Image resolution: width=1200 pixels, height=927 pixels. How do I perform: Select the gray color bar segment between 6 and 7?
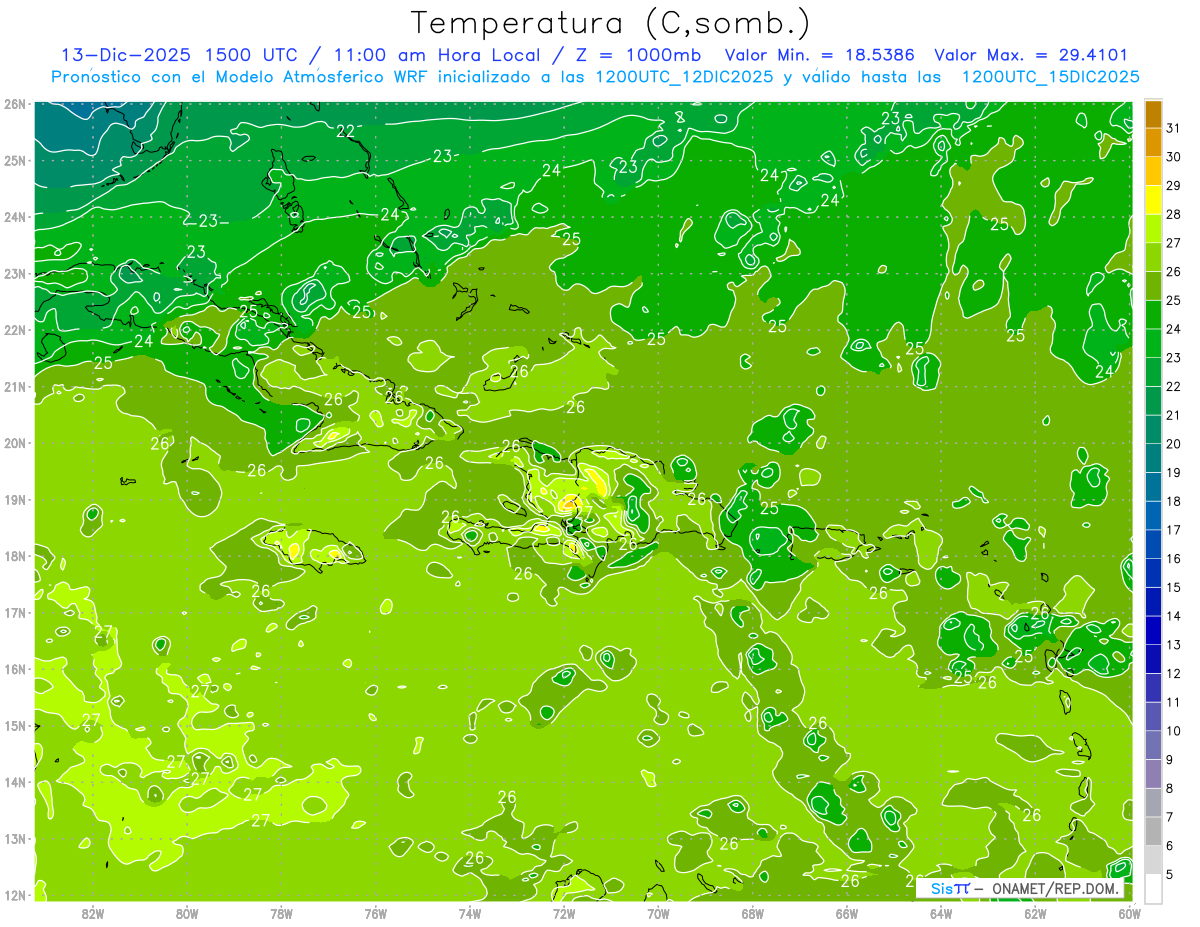click(1153, 832)
